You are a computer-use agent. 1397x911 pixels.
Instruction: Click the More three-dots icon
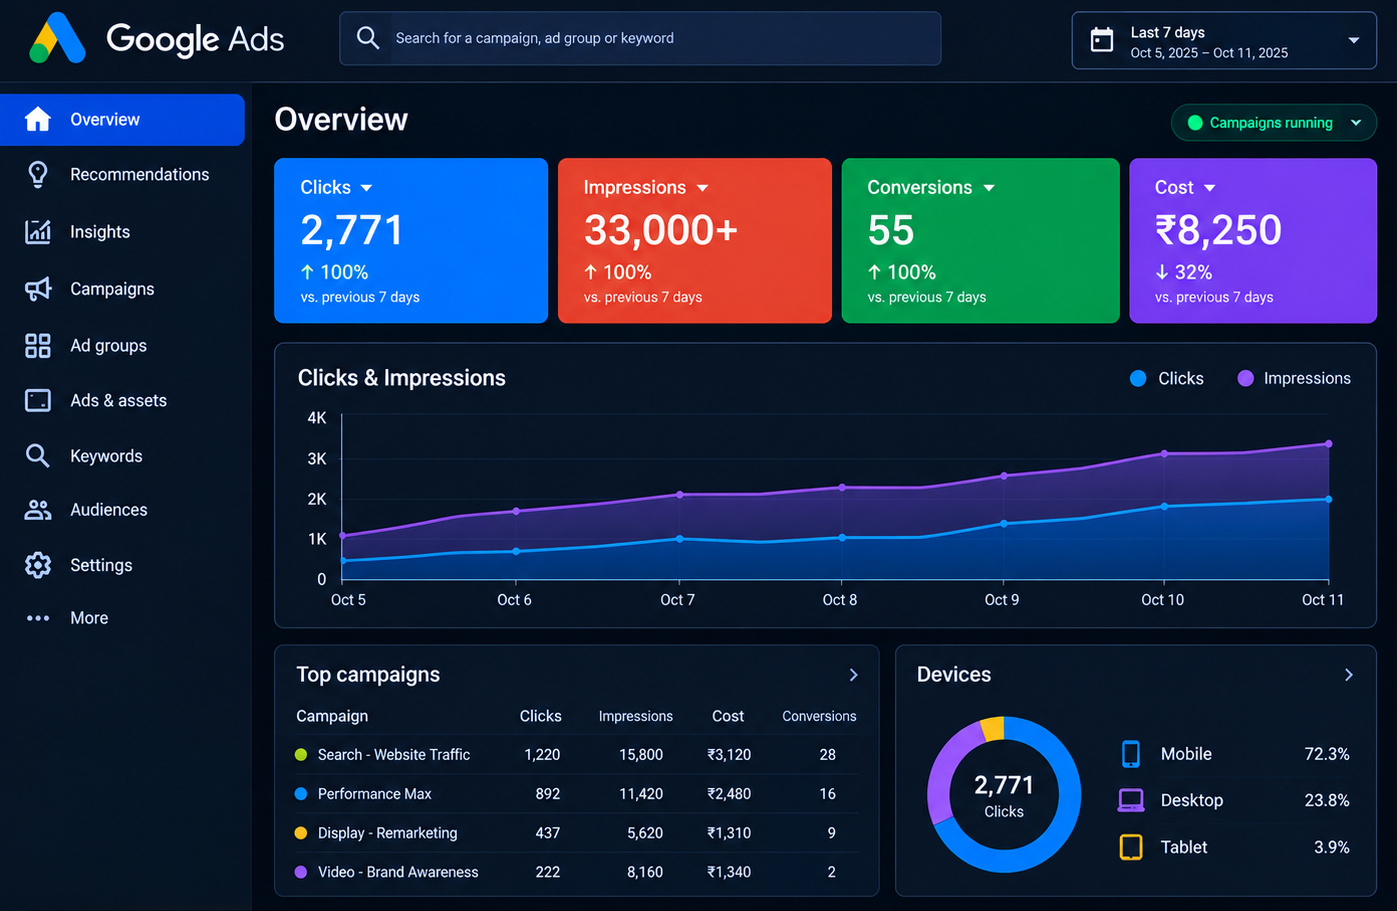(38, 618)
